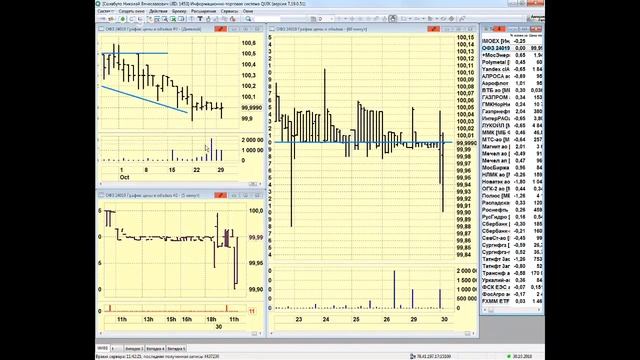Screen dimensions: 640x360
Task: Select the МТС-ао row
Action: (512, 140)
